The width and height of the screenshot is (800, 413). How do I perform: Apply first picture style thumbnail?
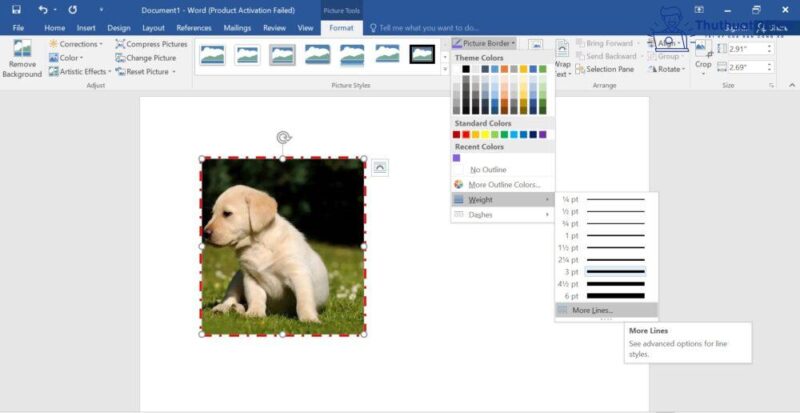(212, 55)
